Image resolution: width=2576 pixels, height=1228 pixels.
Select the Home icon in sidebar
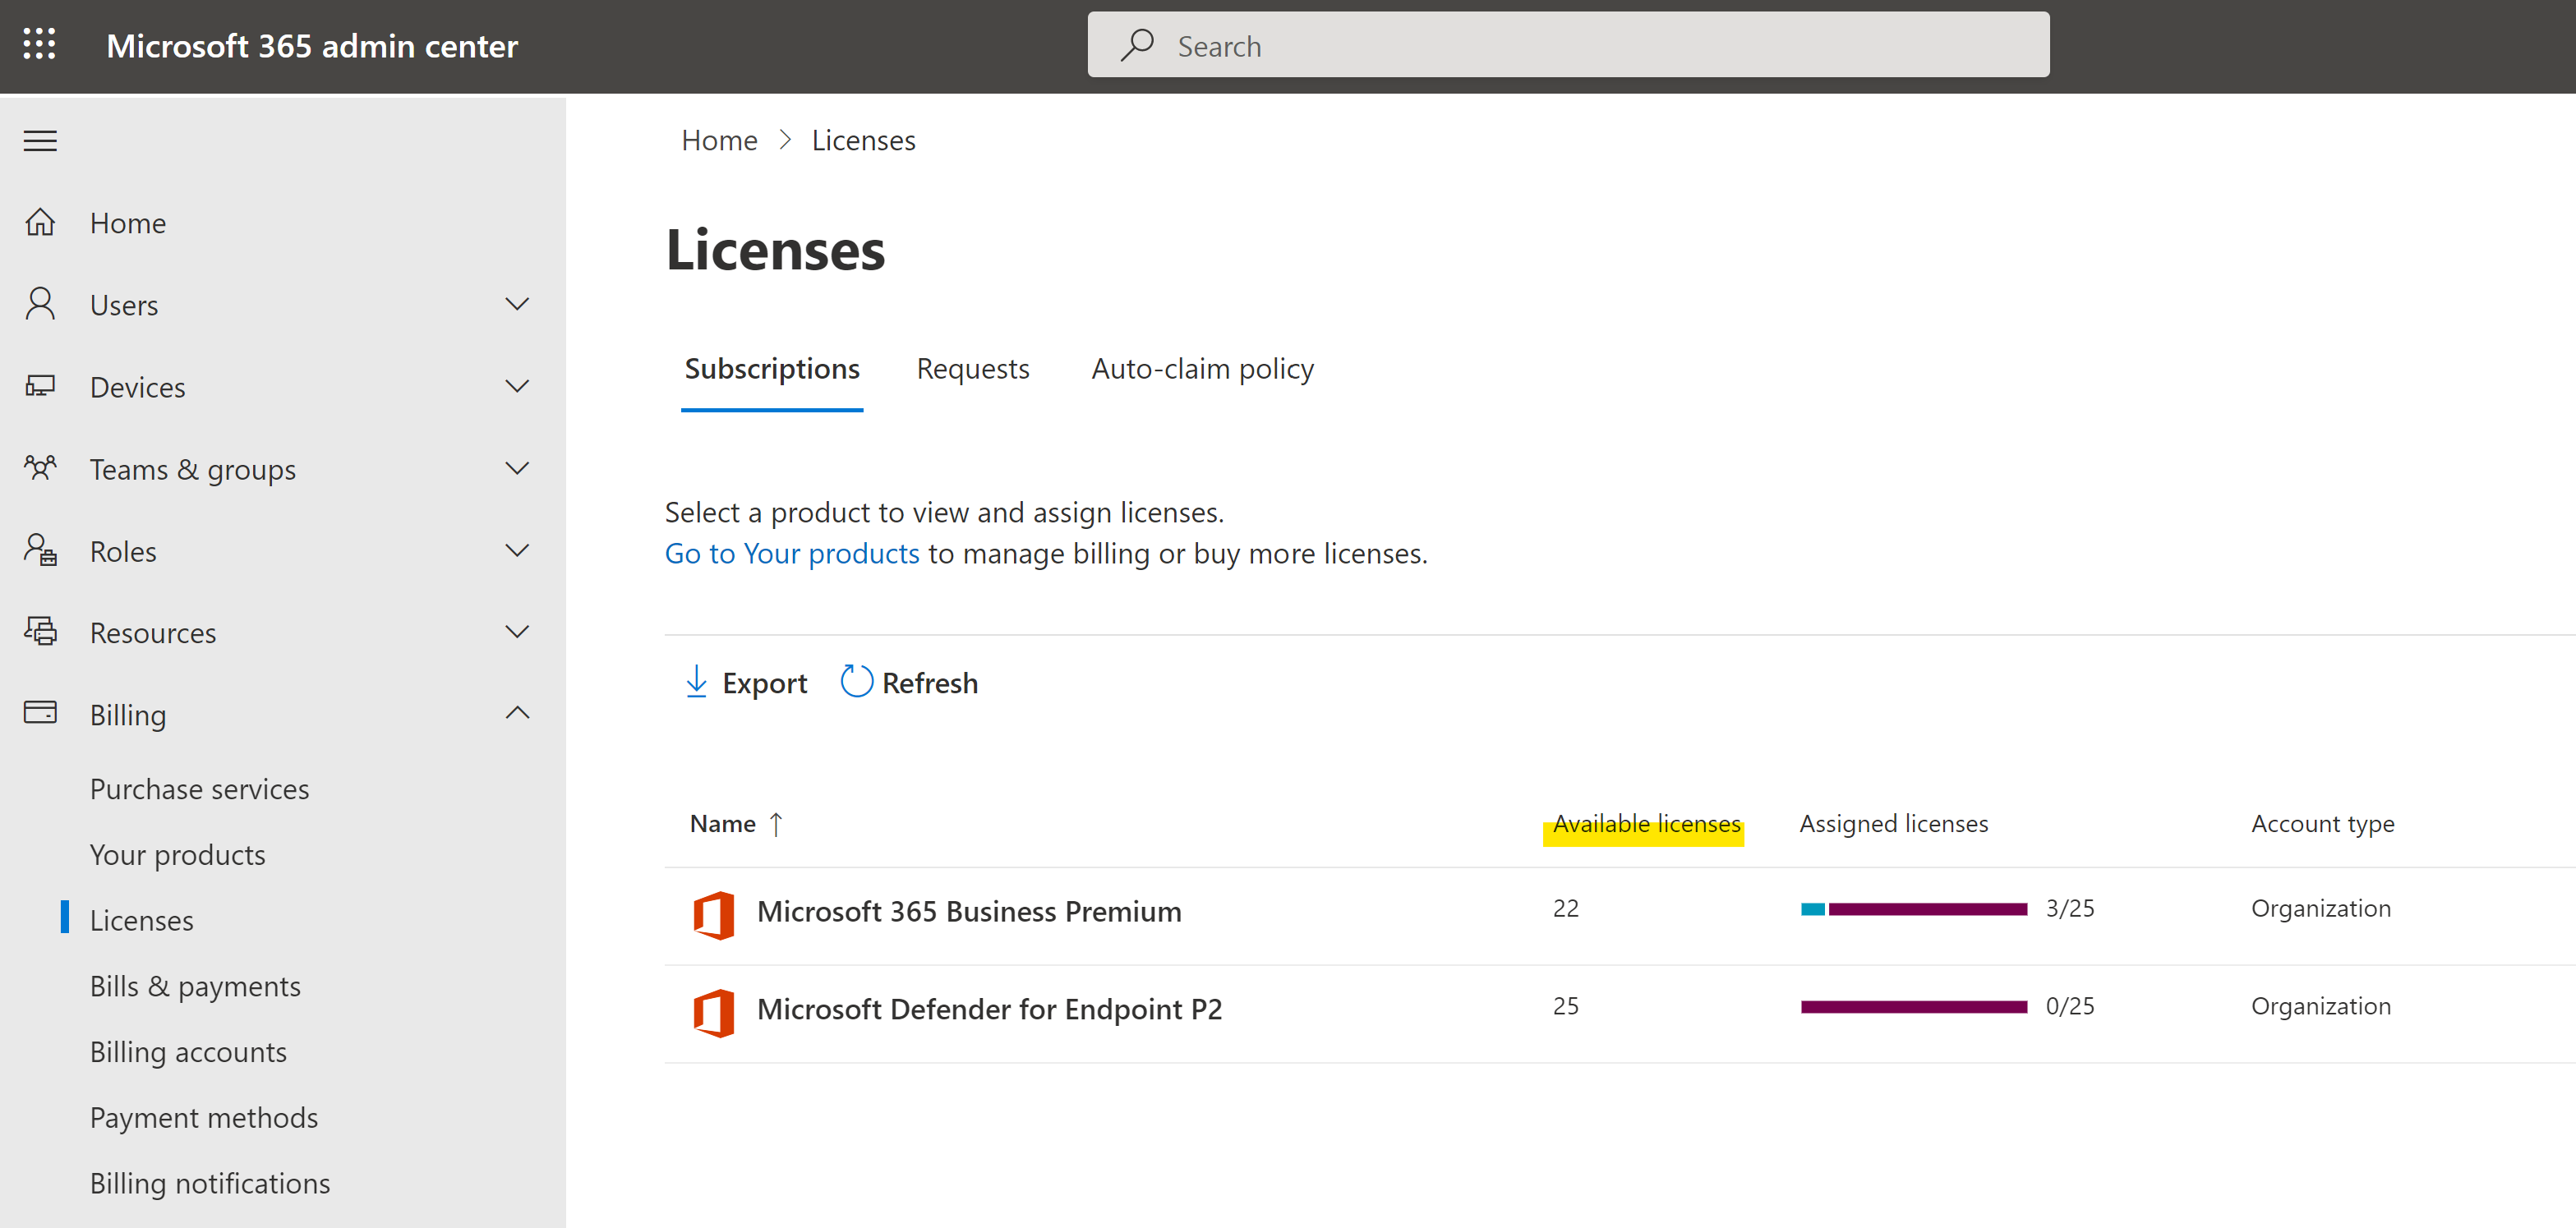(x=40, y=222)
